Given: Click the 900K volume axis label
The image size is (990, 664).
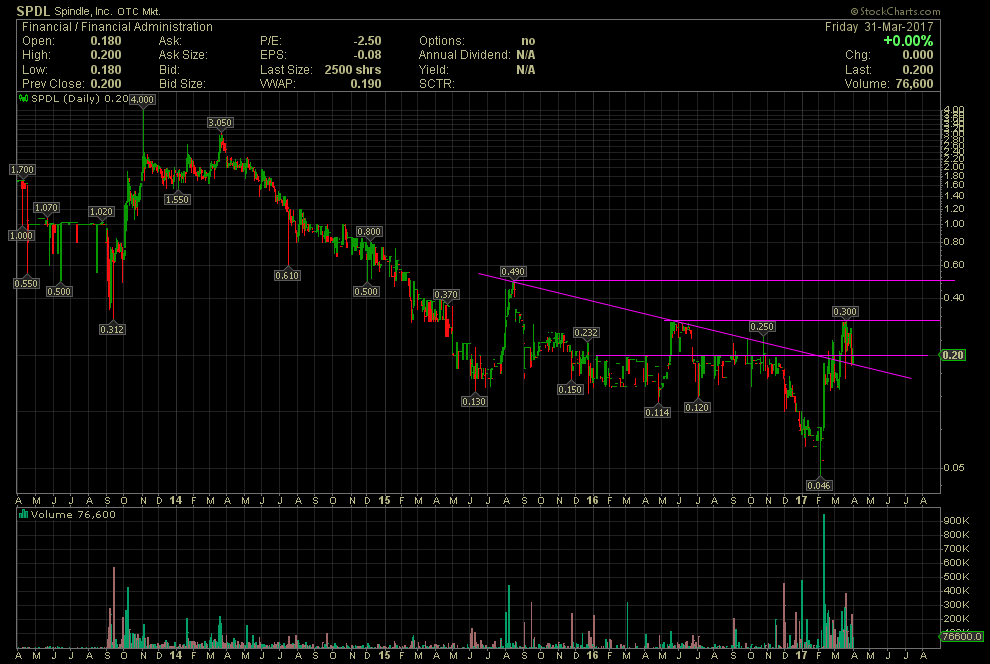Looking at the screenshot, I should pyautogui.click(x=957, y=521).
